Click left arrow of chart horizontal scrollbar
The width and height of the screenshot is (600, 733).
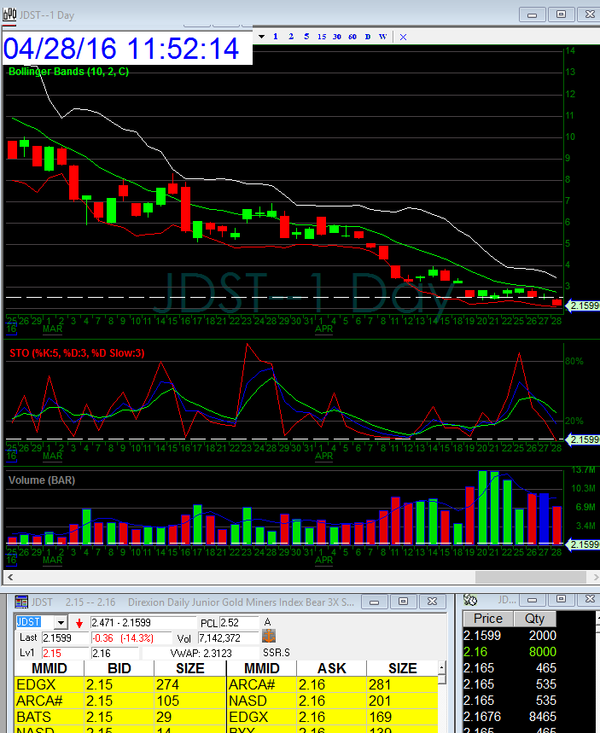pos(10,577)
